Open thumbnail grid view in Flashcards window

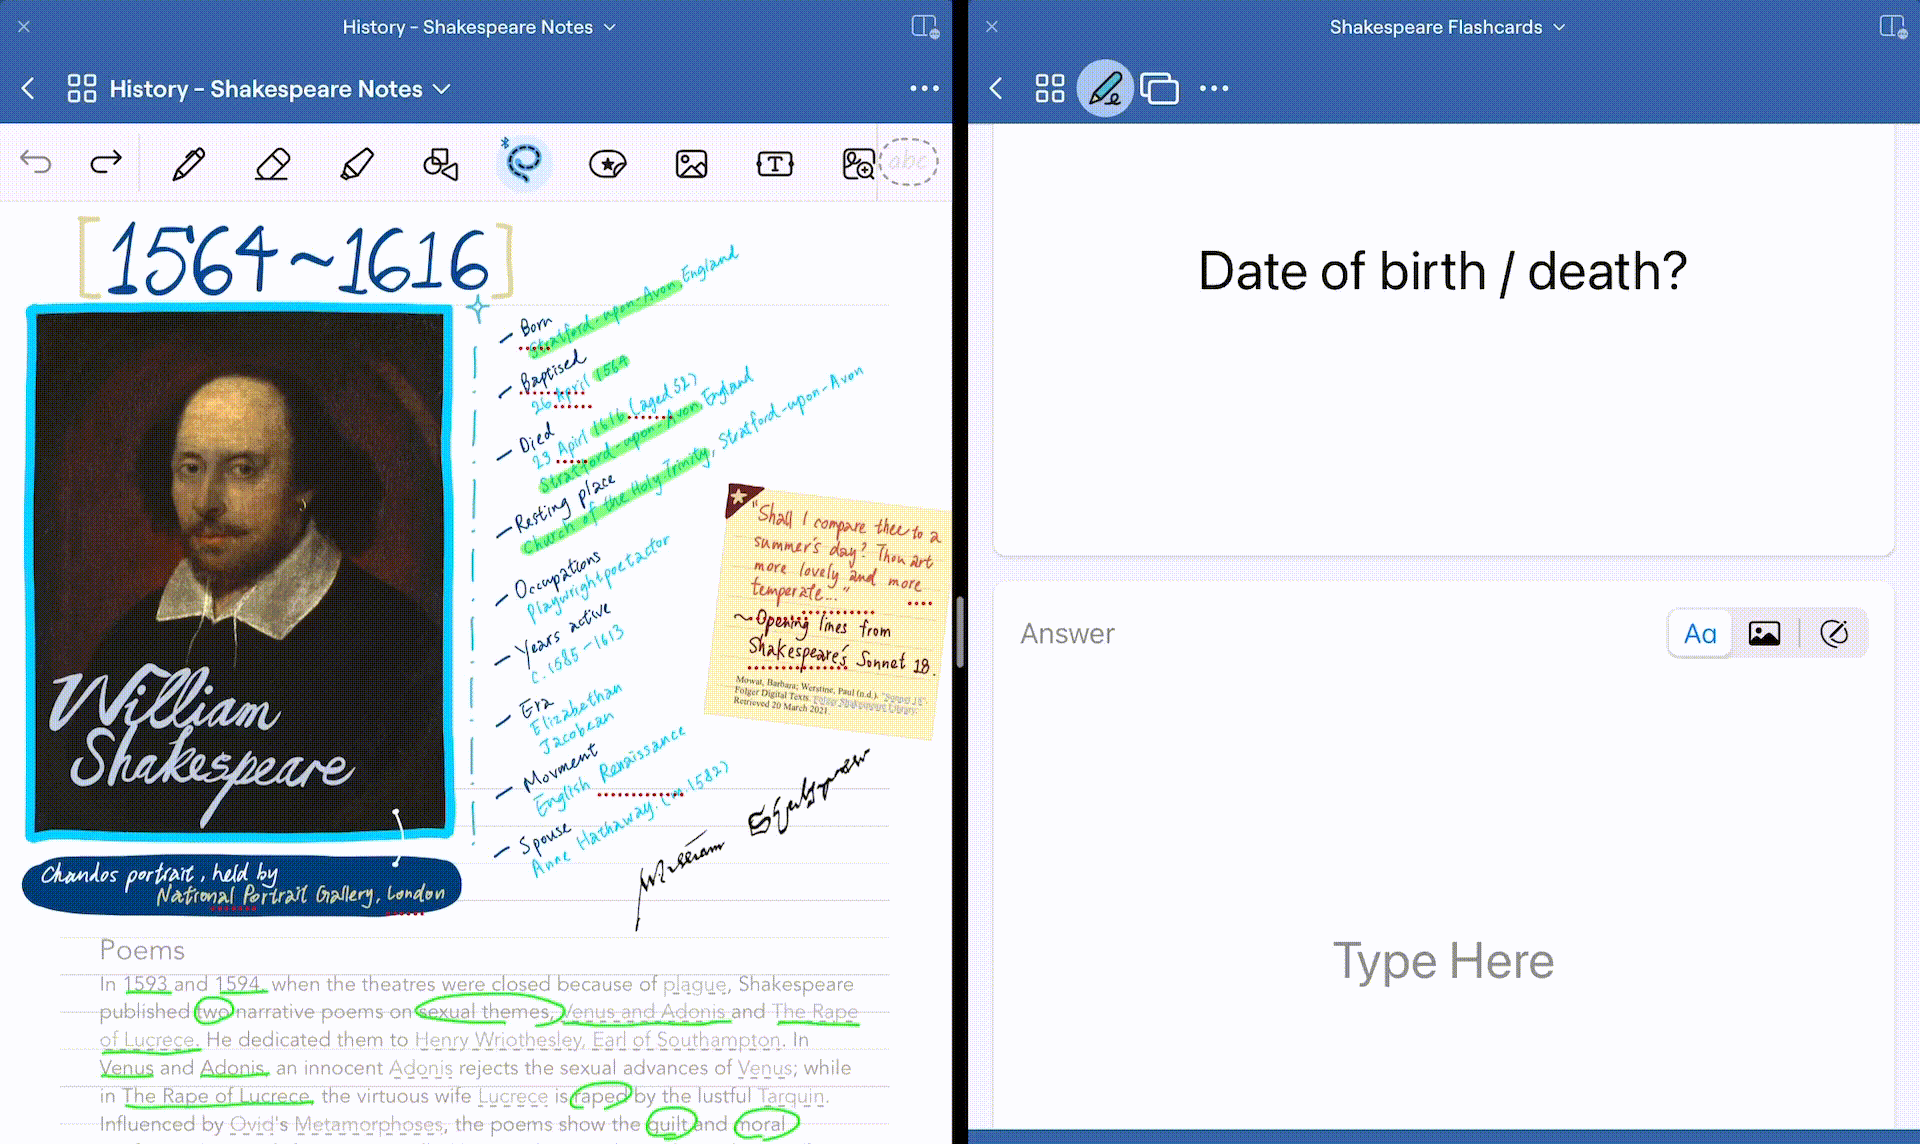click(x=1050, y=89)
